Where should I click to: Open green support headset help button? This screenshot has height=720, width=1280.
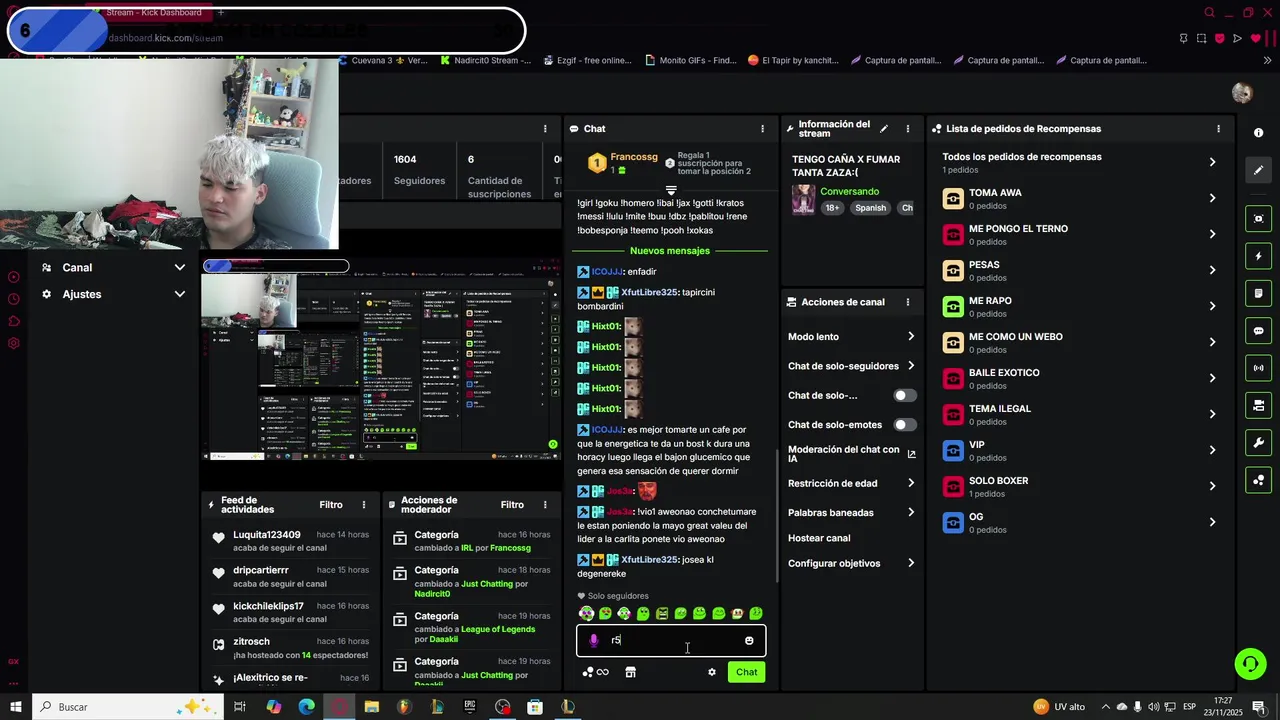1250,664
